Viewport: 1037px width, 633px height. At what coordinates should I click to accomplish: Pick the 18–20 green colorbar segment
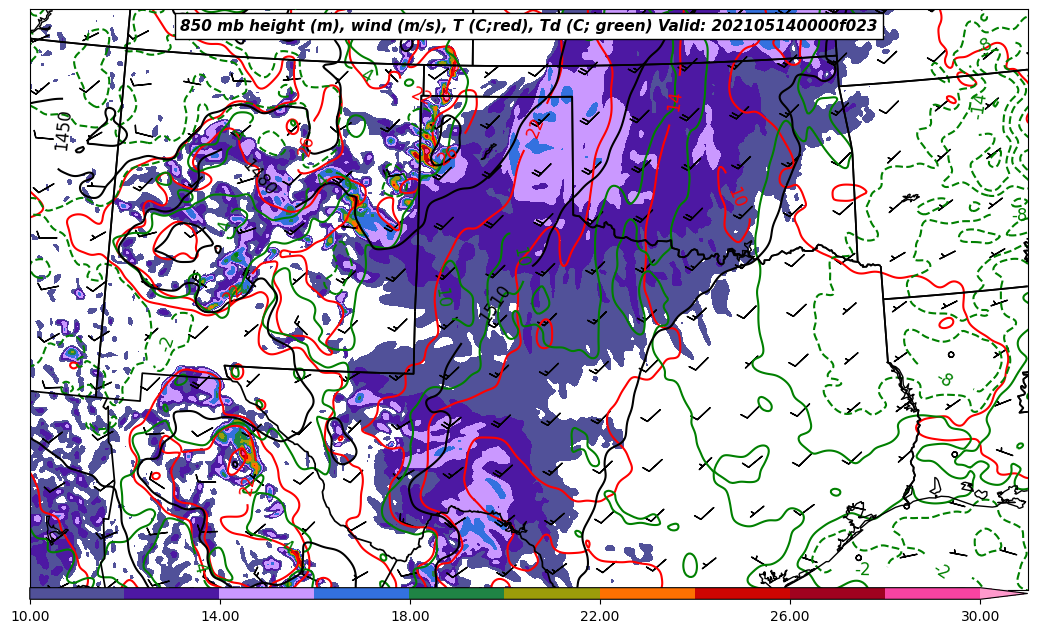pyautogui.click(x=457, y=593)
